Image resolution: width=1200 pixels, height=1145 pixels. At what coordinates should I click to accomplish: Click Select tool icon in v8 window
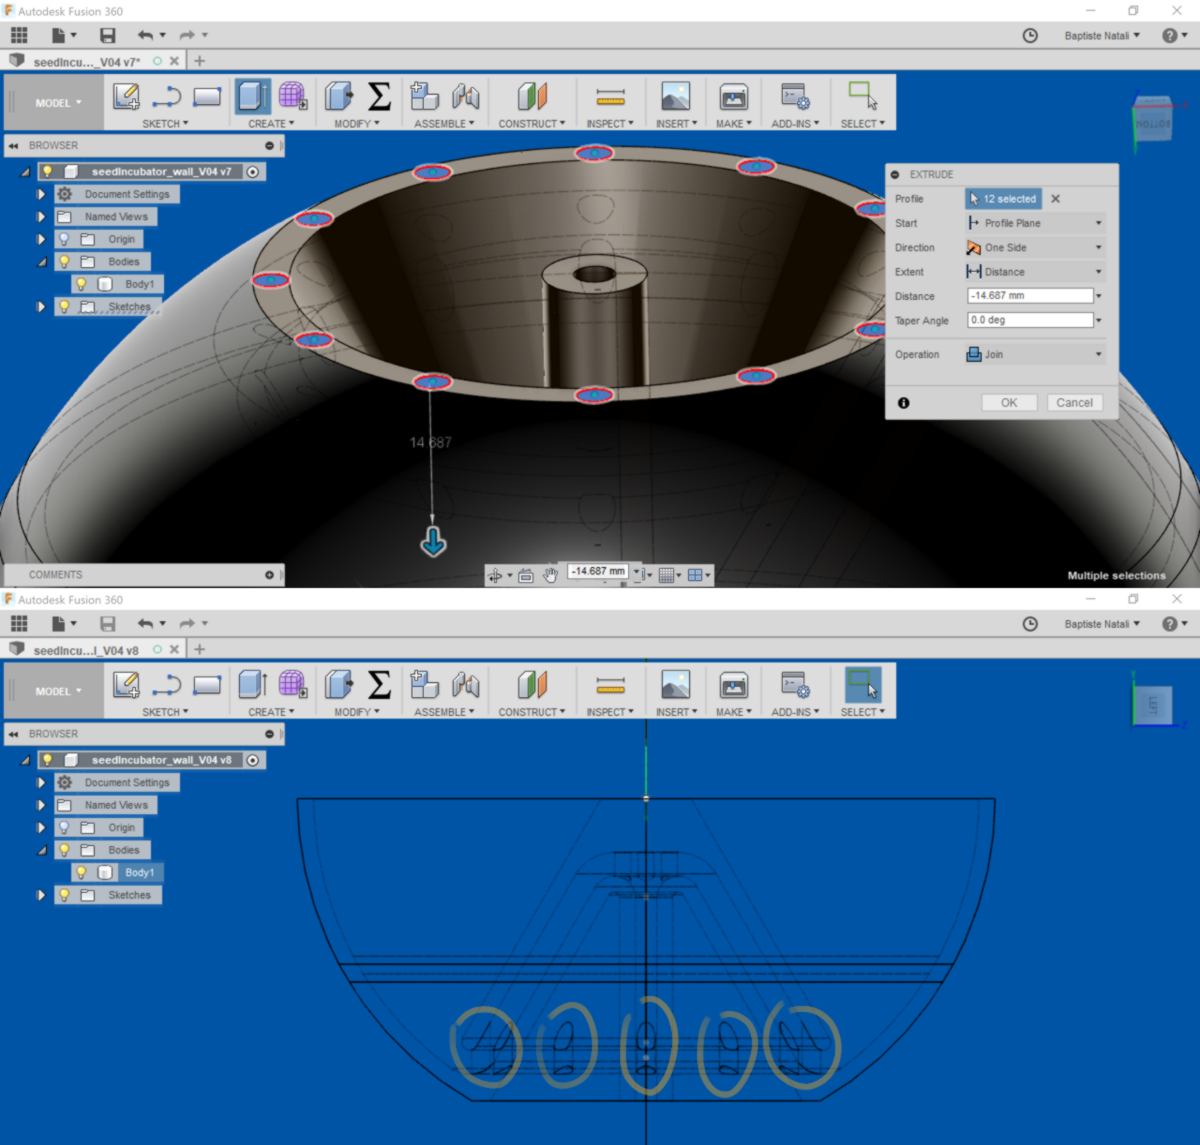(x=863, y=684)
